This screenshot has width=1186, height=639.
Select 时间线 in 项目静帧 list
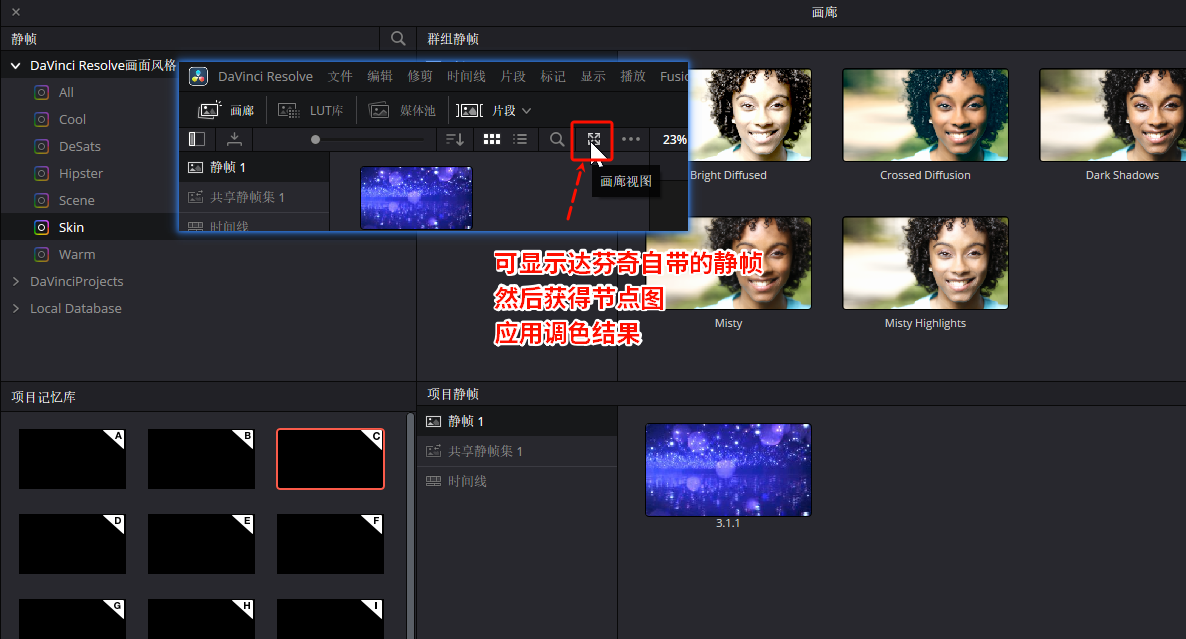tap(517, 481)
